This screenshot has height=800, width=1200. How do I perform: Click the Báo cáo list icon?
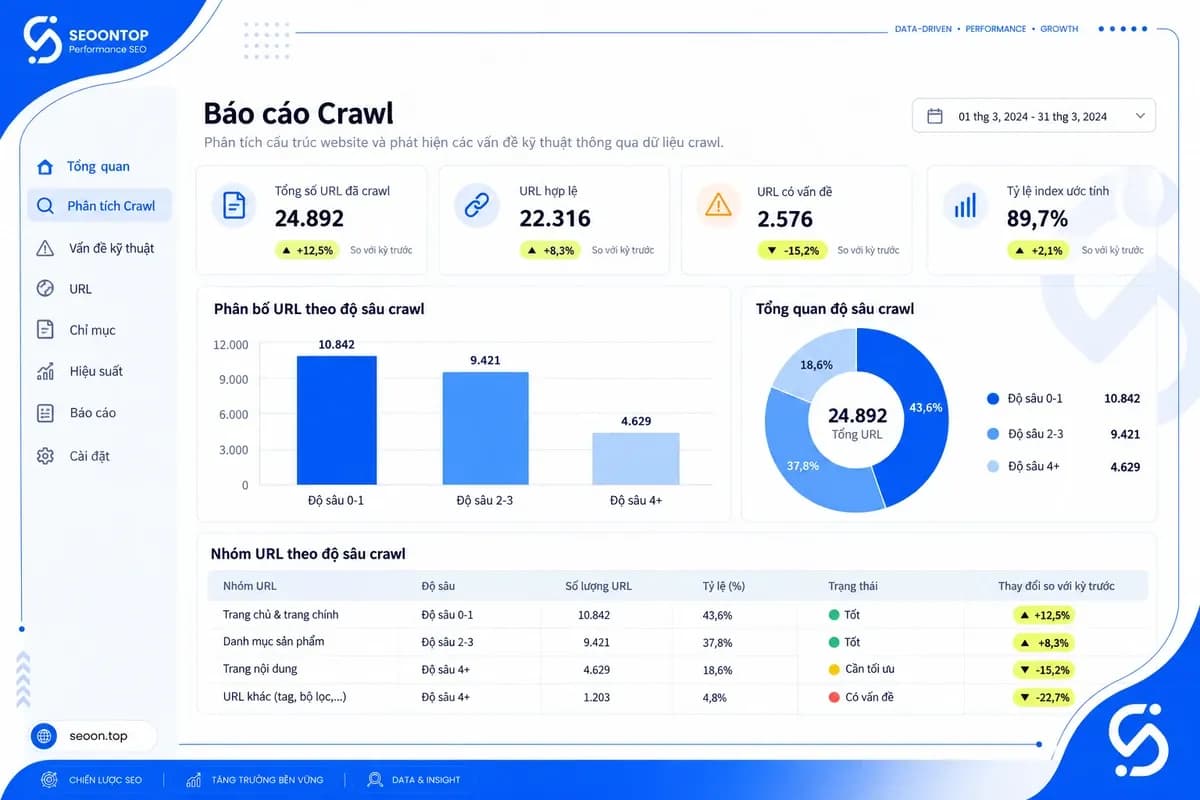click(x=45, y=413)
